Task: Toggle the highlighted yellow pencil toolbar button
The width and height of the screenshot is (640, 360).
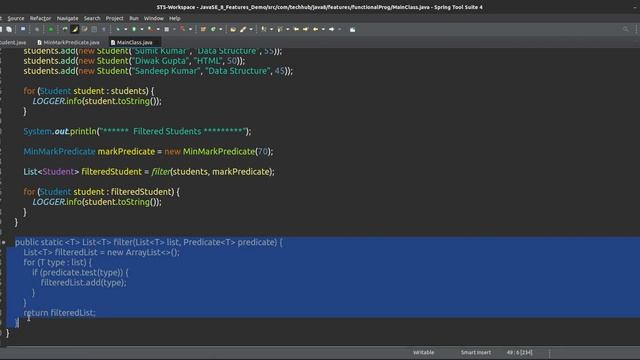Action: point(75,29)
